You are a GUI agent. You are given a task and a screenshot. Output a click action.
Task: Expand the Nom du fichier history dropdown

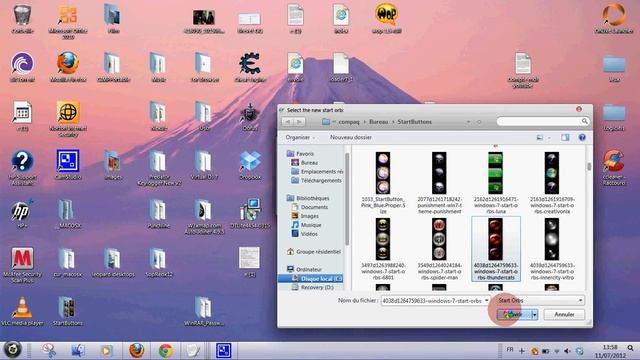[487, 300]
